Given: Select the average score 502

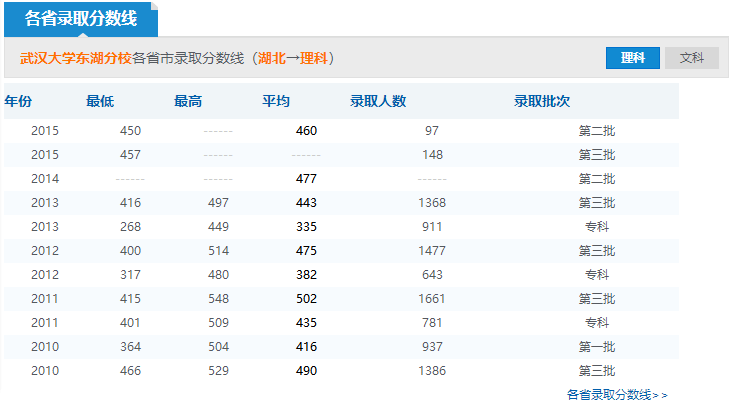Looking at the screenshot, I should point(306,299).
